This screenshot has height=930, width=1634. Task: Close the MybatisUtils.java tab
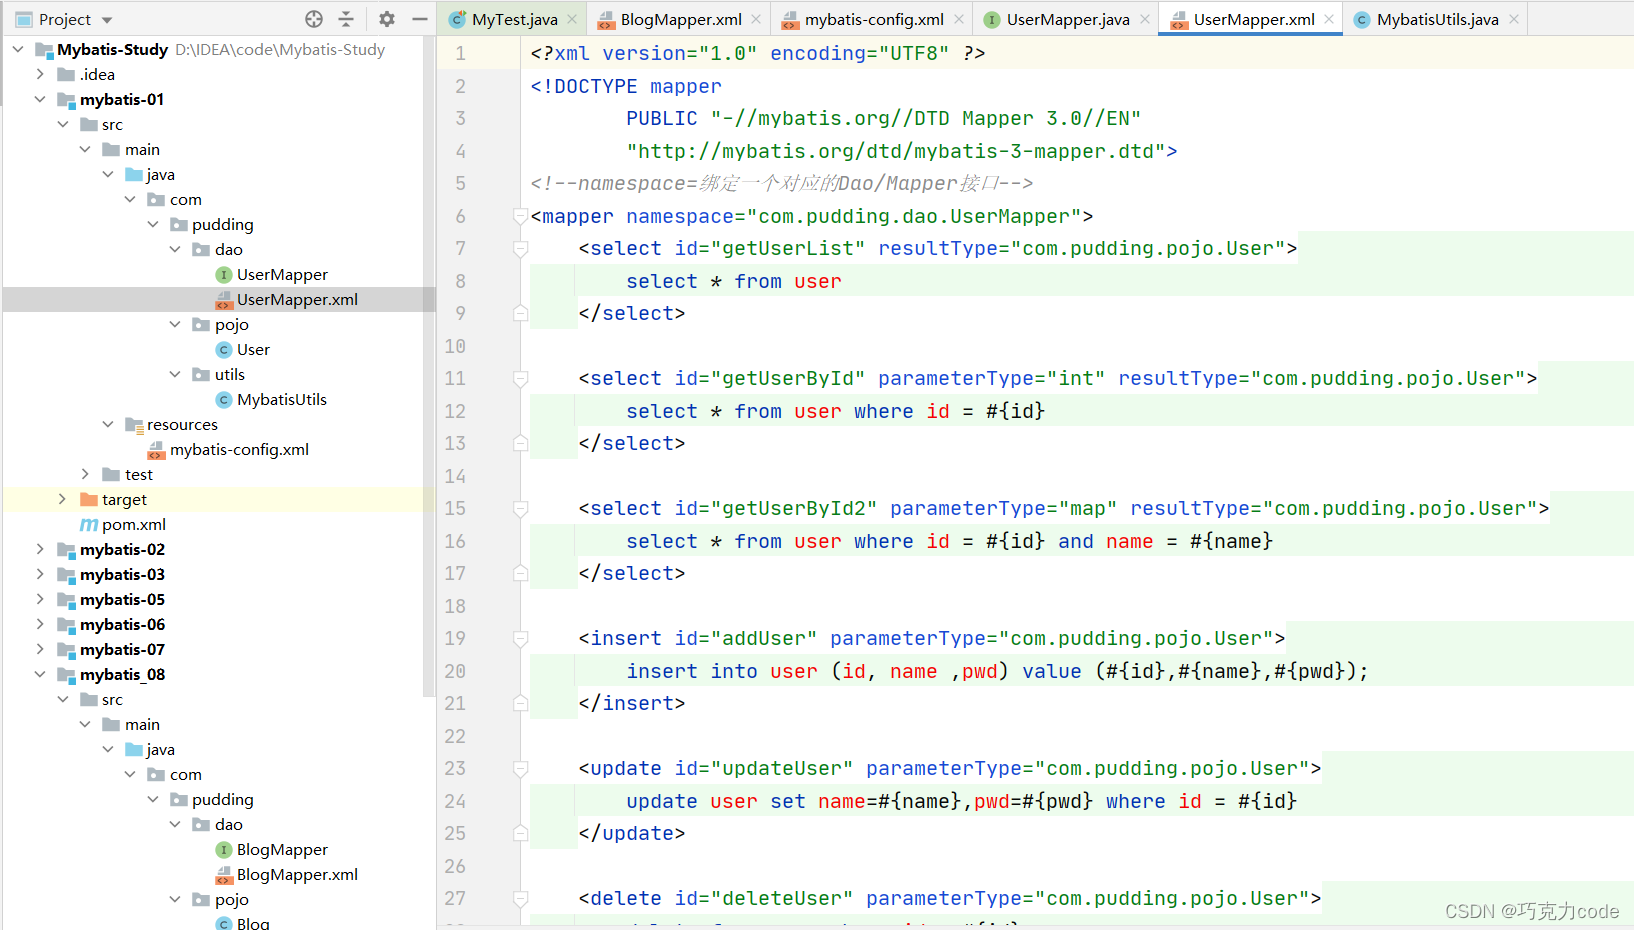click(x=1514, y=19)
